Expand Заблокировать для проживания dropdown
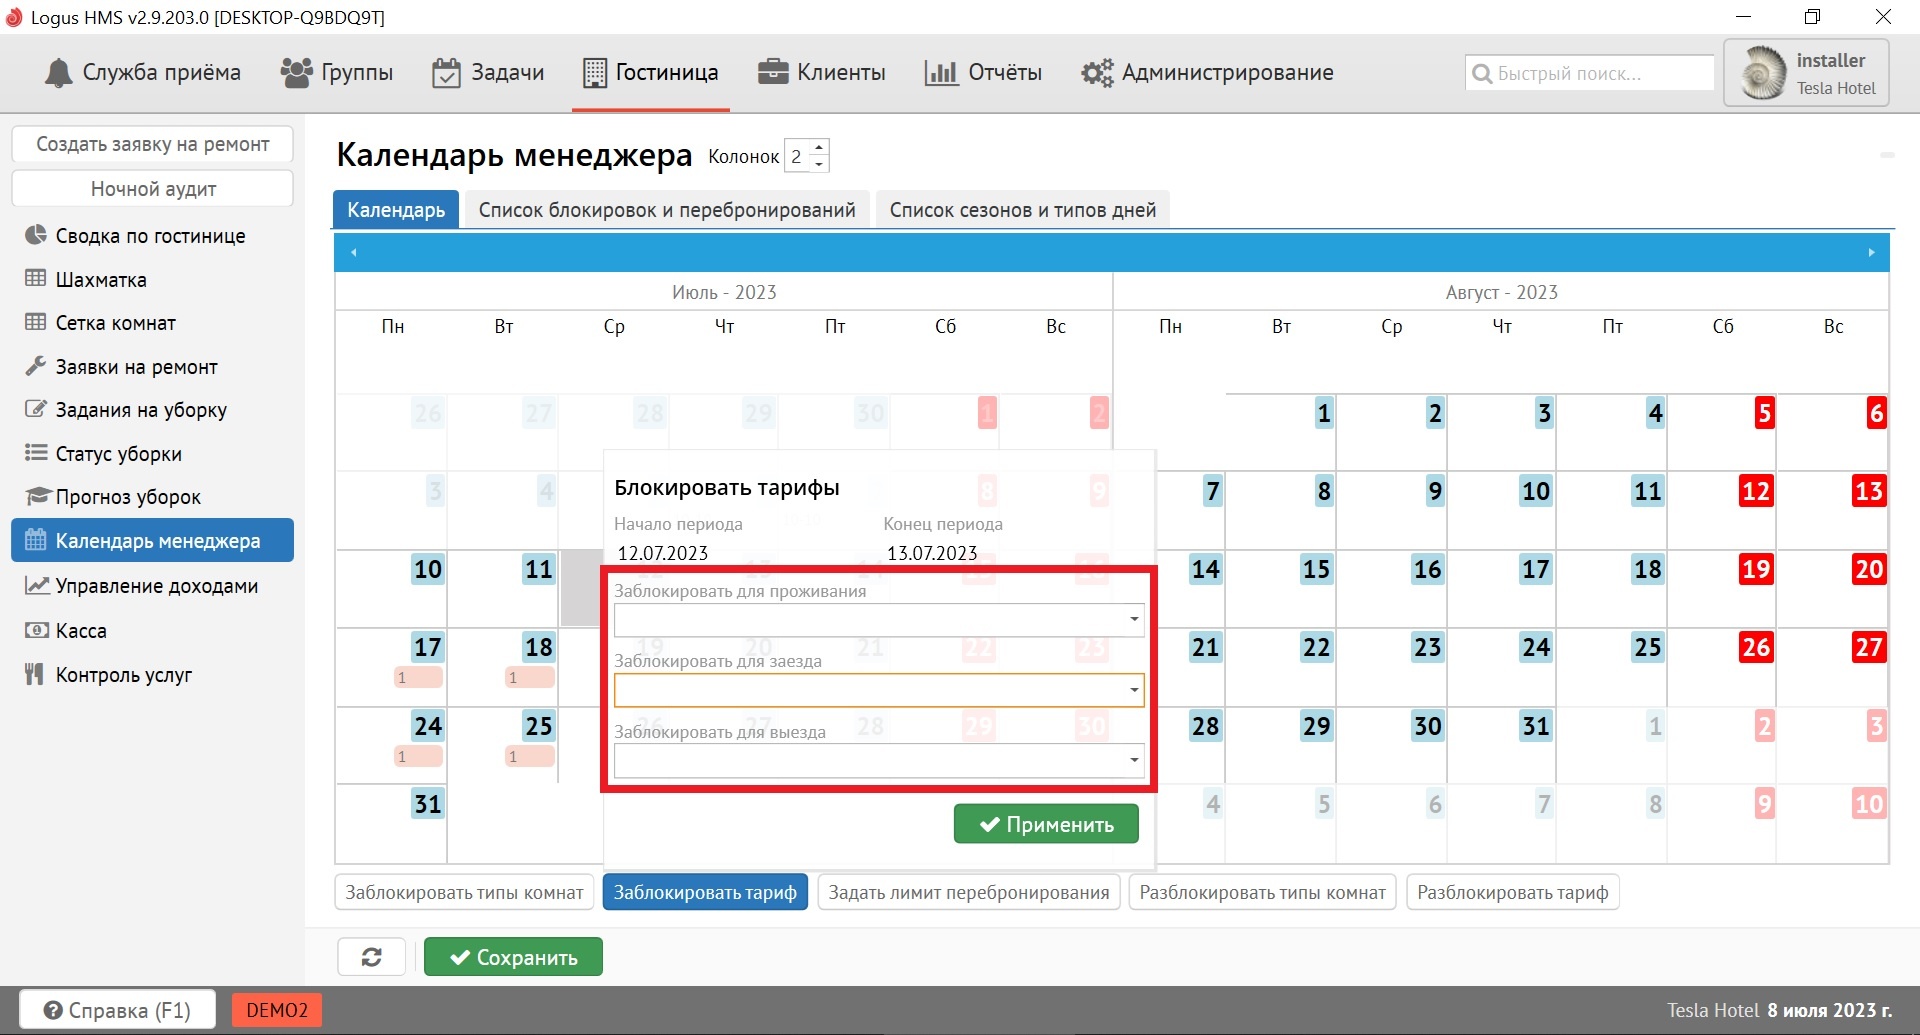This screenshot has height=1035, width=1920. 1134,620
